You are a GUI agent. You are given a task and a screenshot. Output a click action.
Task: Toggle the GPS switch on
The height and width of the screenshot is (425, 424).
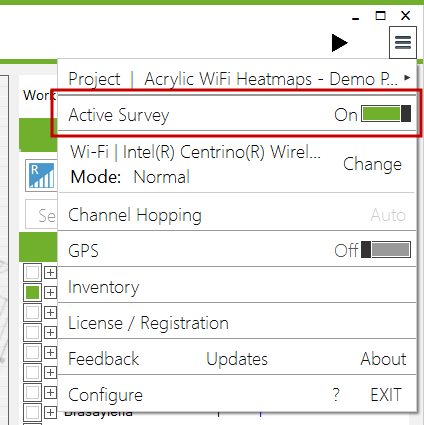point(386,250)
